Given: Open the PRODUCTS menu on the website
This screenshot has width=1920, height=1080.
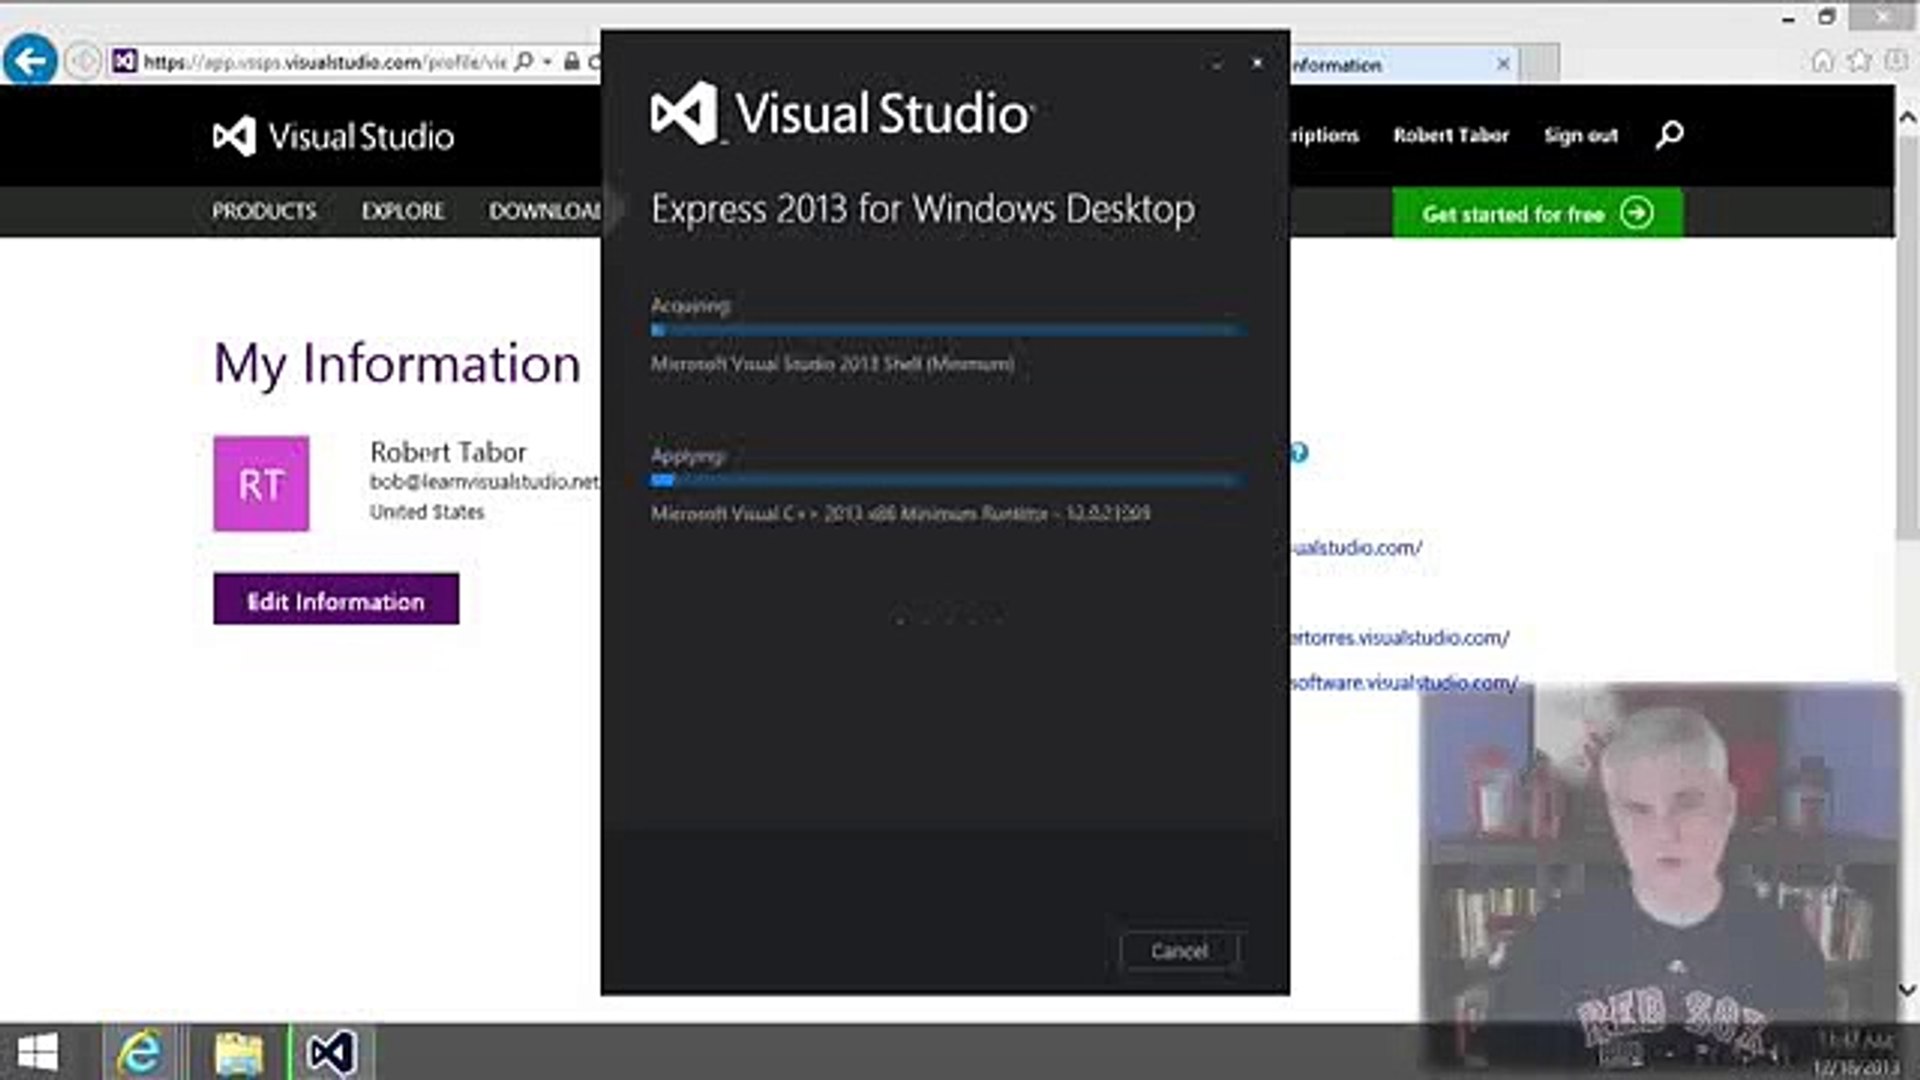Looking at the screenshot, I should [x=264, y=211].
